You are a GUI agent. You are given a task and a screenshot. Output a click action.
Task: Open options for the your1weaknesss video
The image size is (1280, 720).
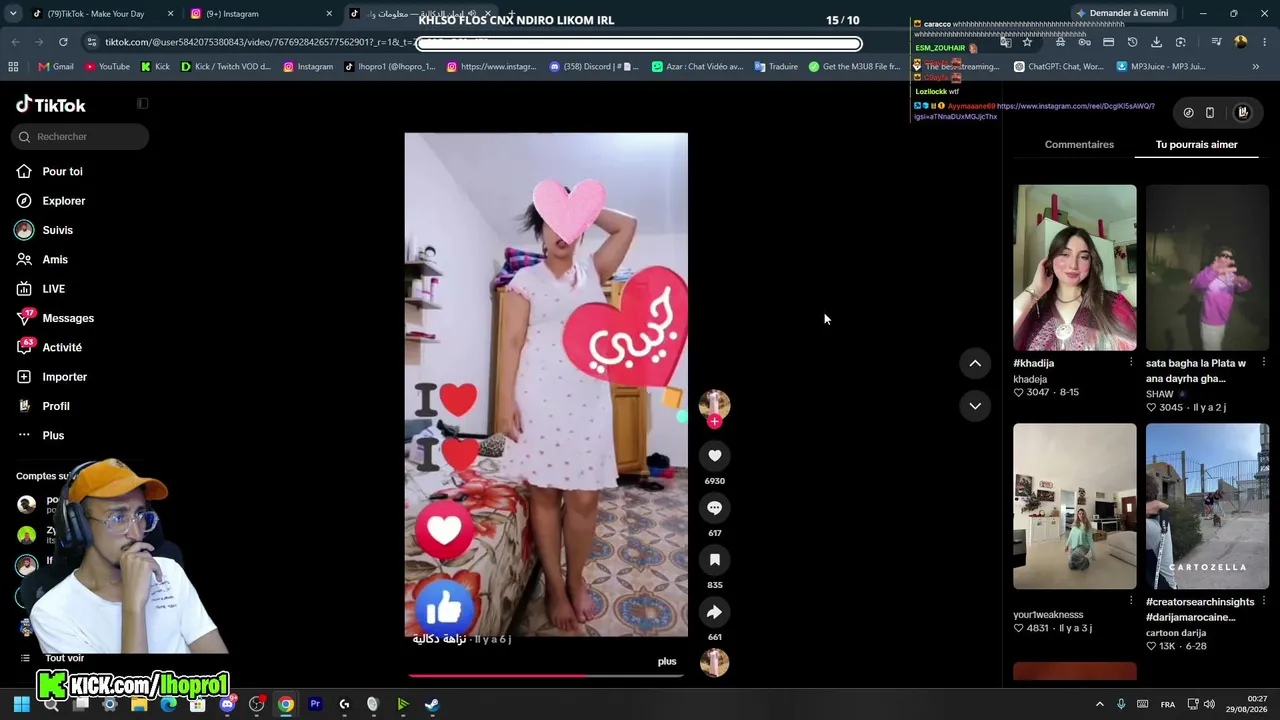[x=1131, y=601]
